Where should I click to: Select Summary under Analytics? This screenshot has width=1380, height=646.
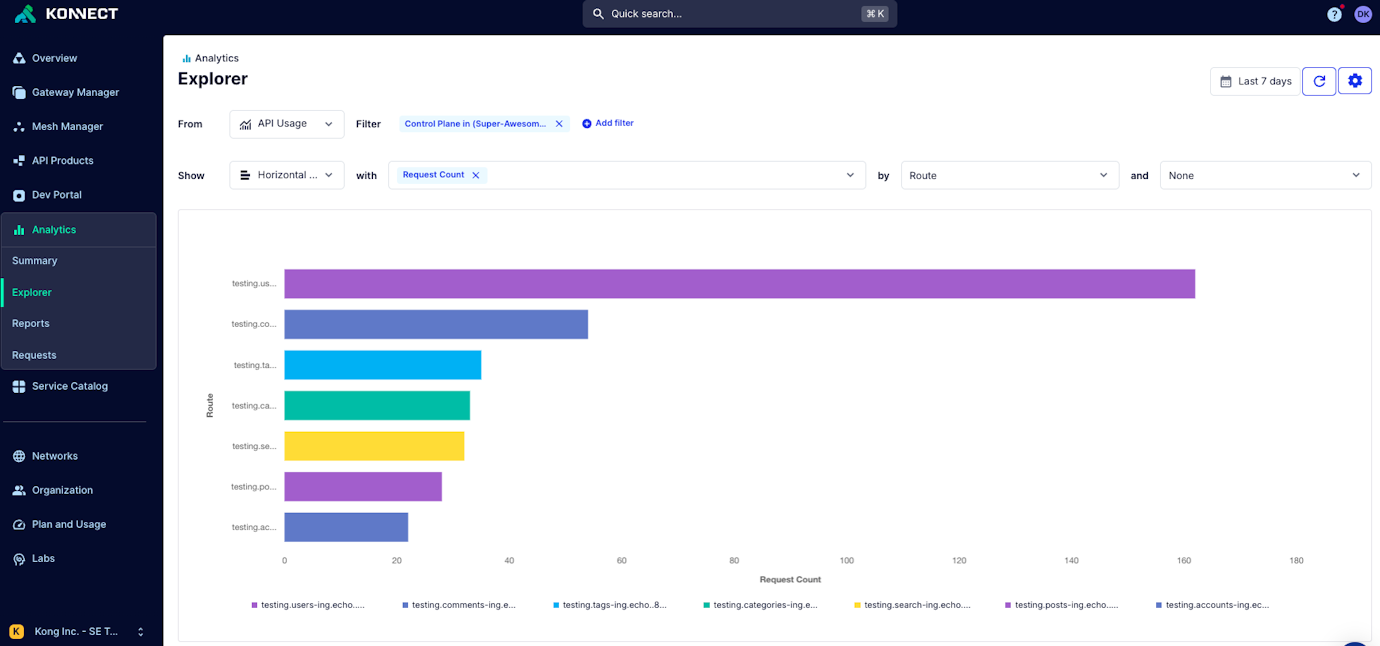tap(34, 260)
